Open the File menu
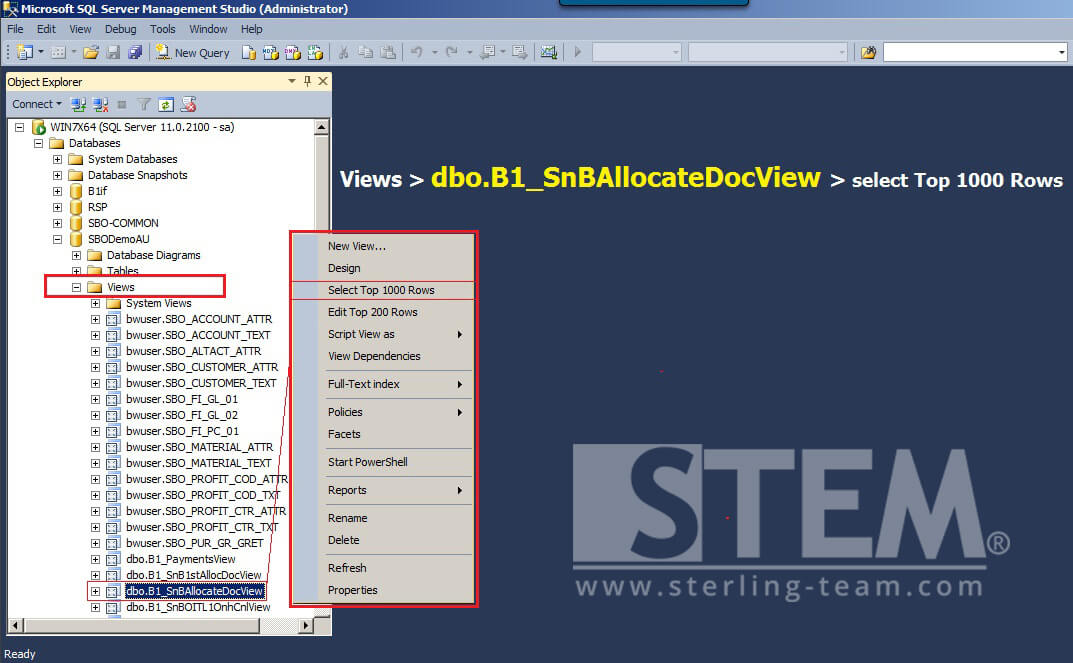This screenshot has height=663, width=1073. tap(15, 29)
